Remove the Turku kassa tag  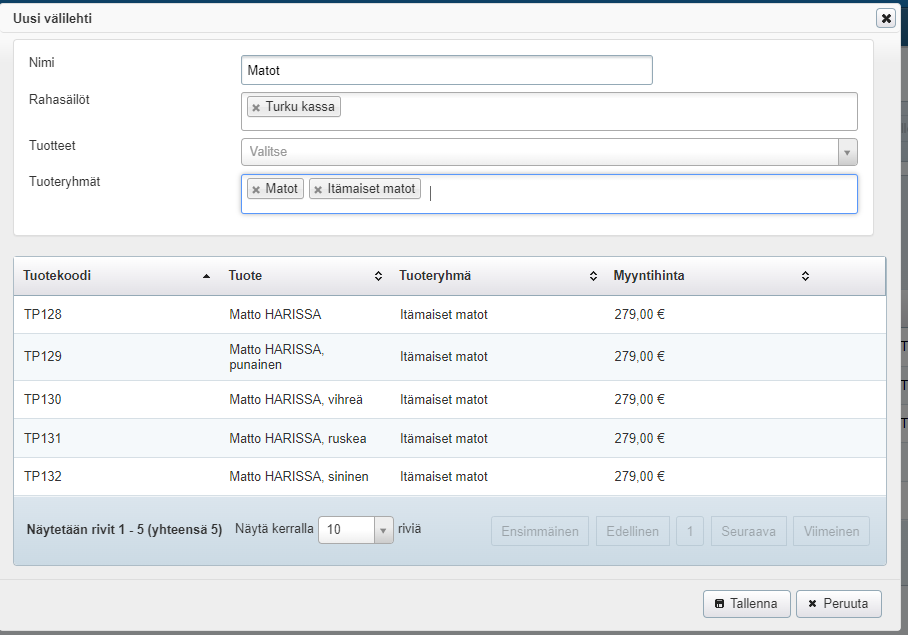(256, 107)
